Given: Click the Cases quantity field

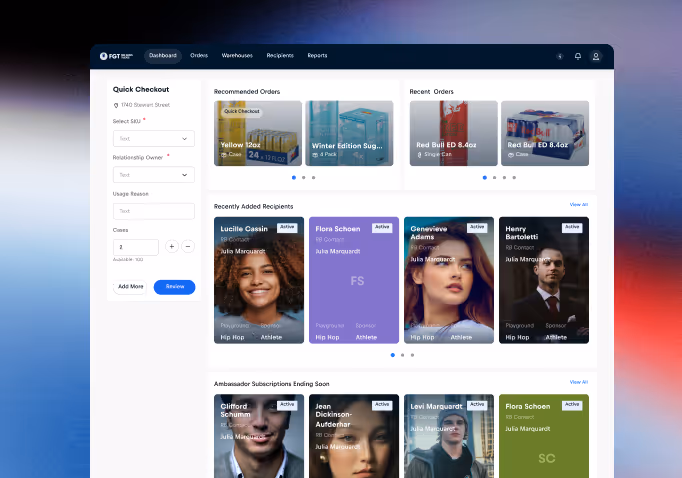Looking at the screenshot, I should point(136,247).
